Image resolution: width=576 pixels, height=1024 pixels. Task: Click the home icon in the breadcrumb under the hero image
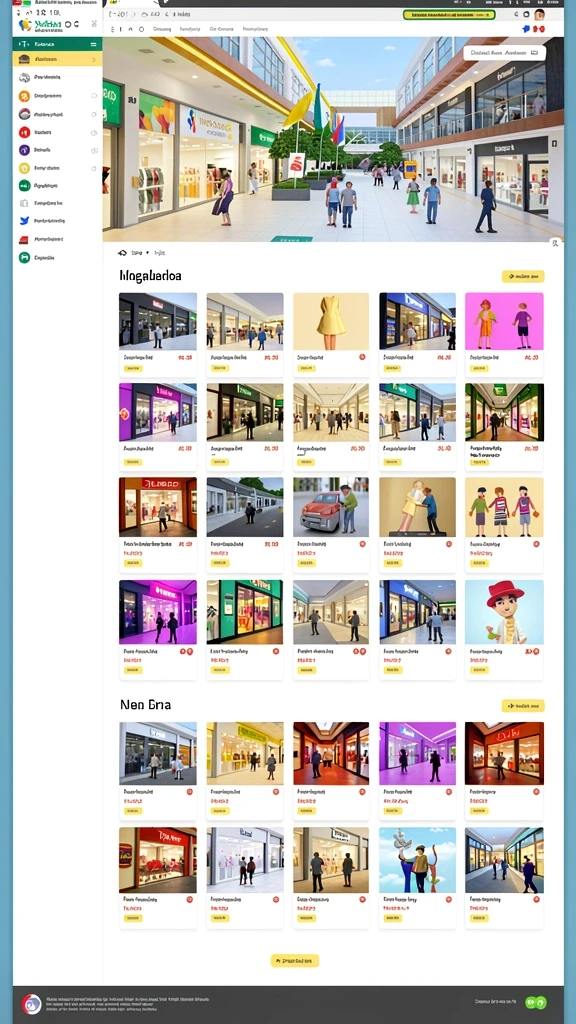click(122, 252)
